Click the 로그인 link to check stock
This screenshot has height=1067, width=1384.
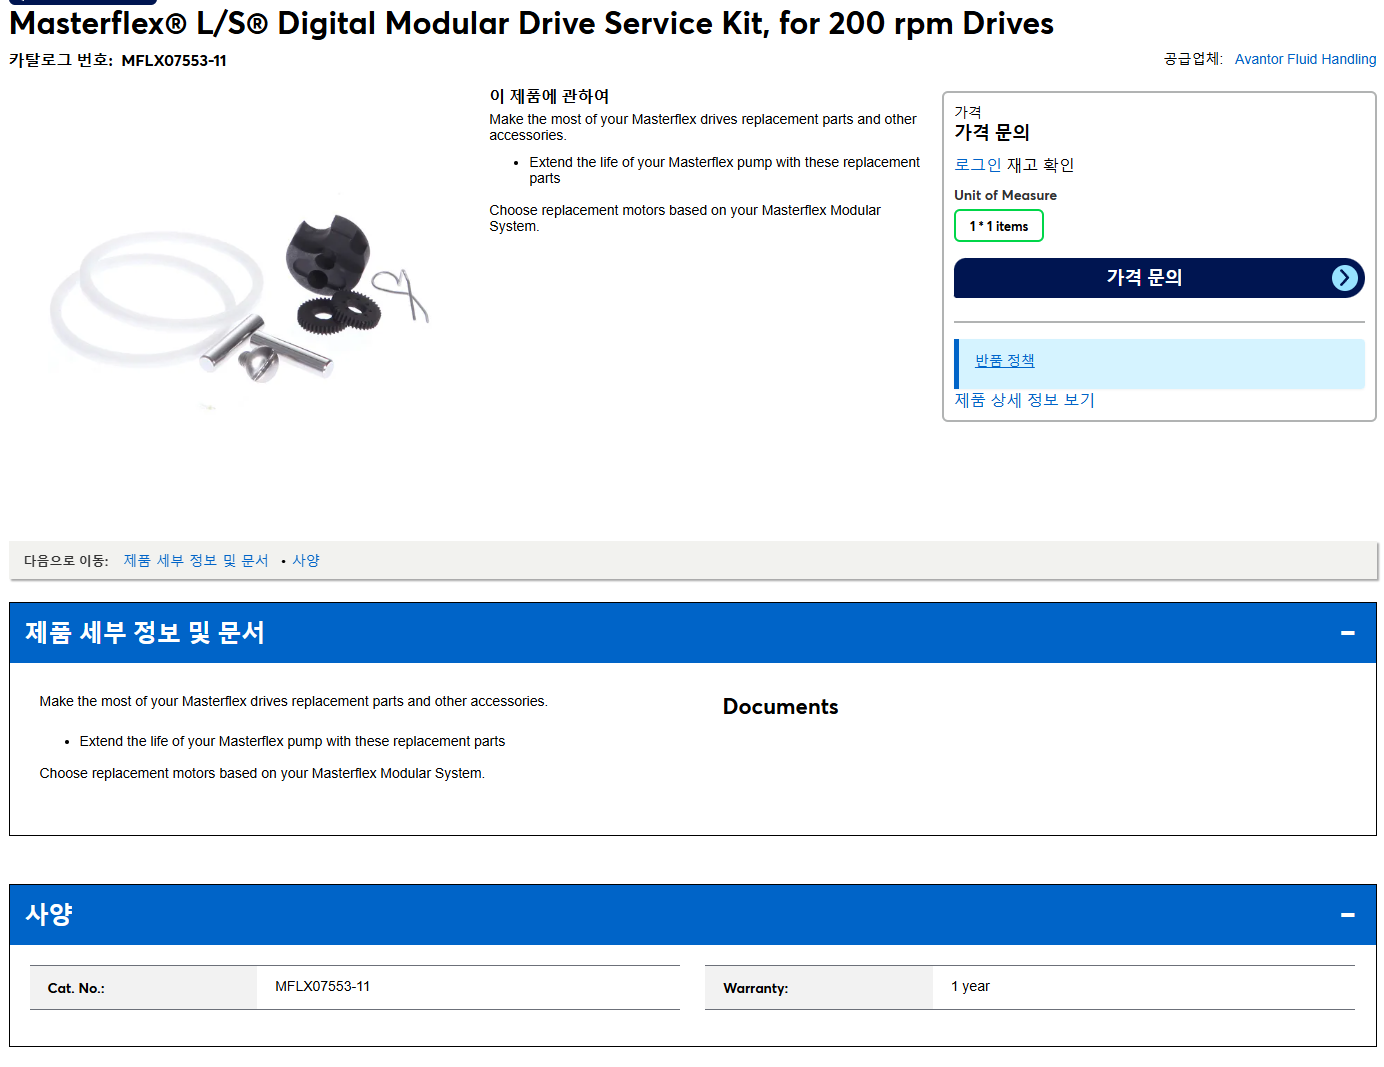[x=977, y=165]
